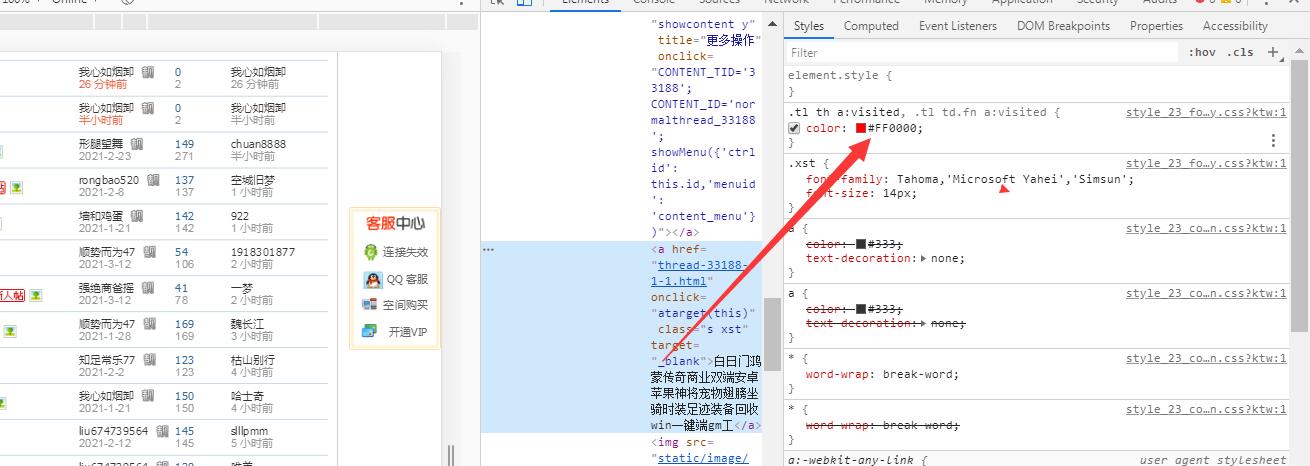Click badge icon beside 顺势而为47 dated 2021-3-12
Image resolution: width=1310 pixels, height=466 pixels.
point(148,252)
